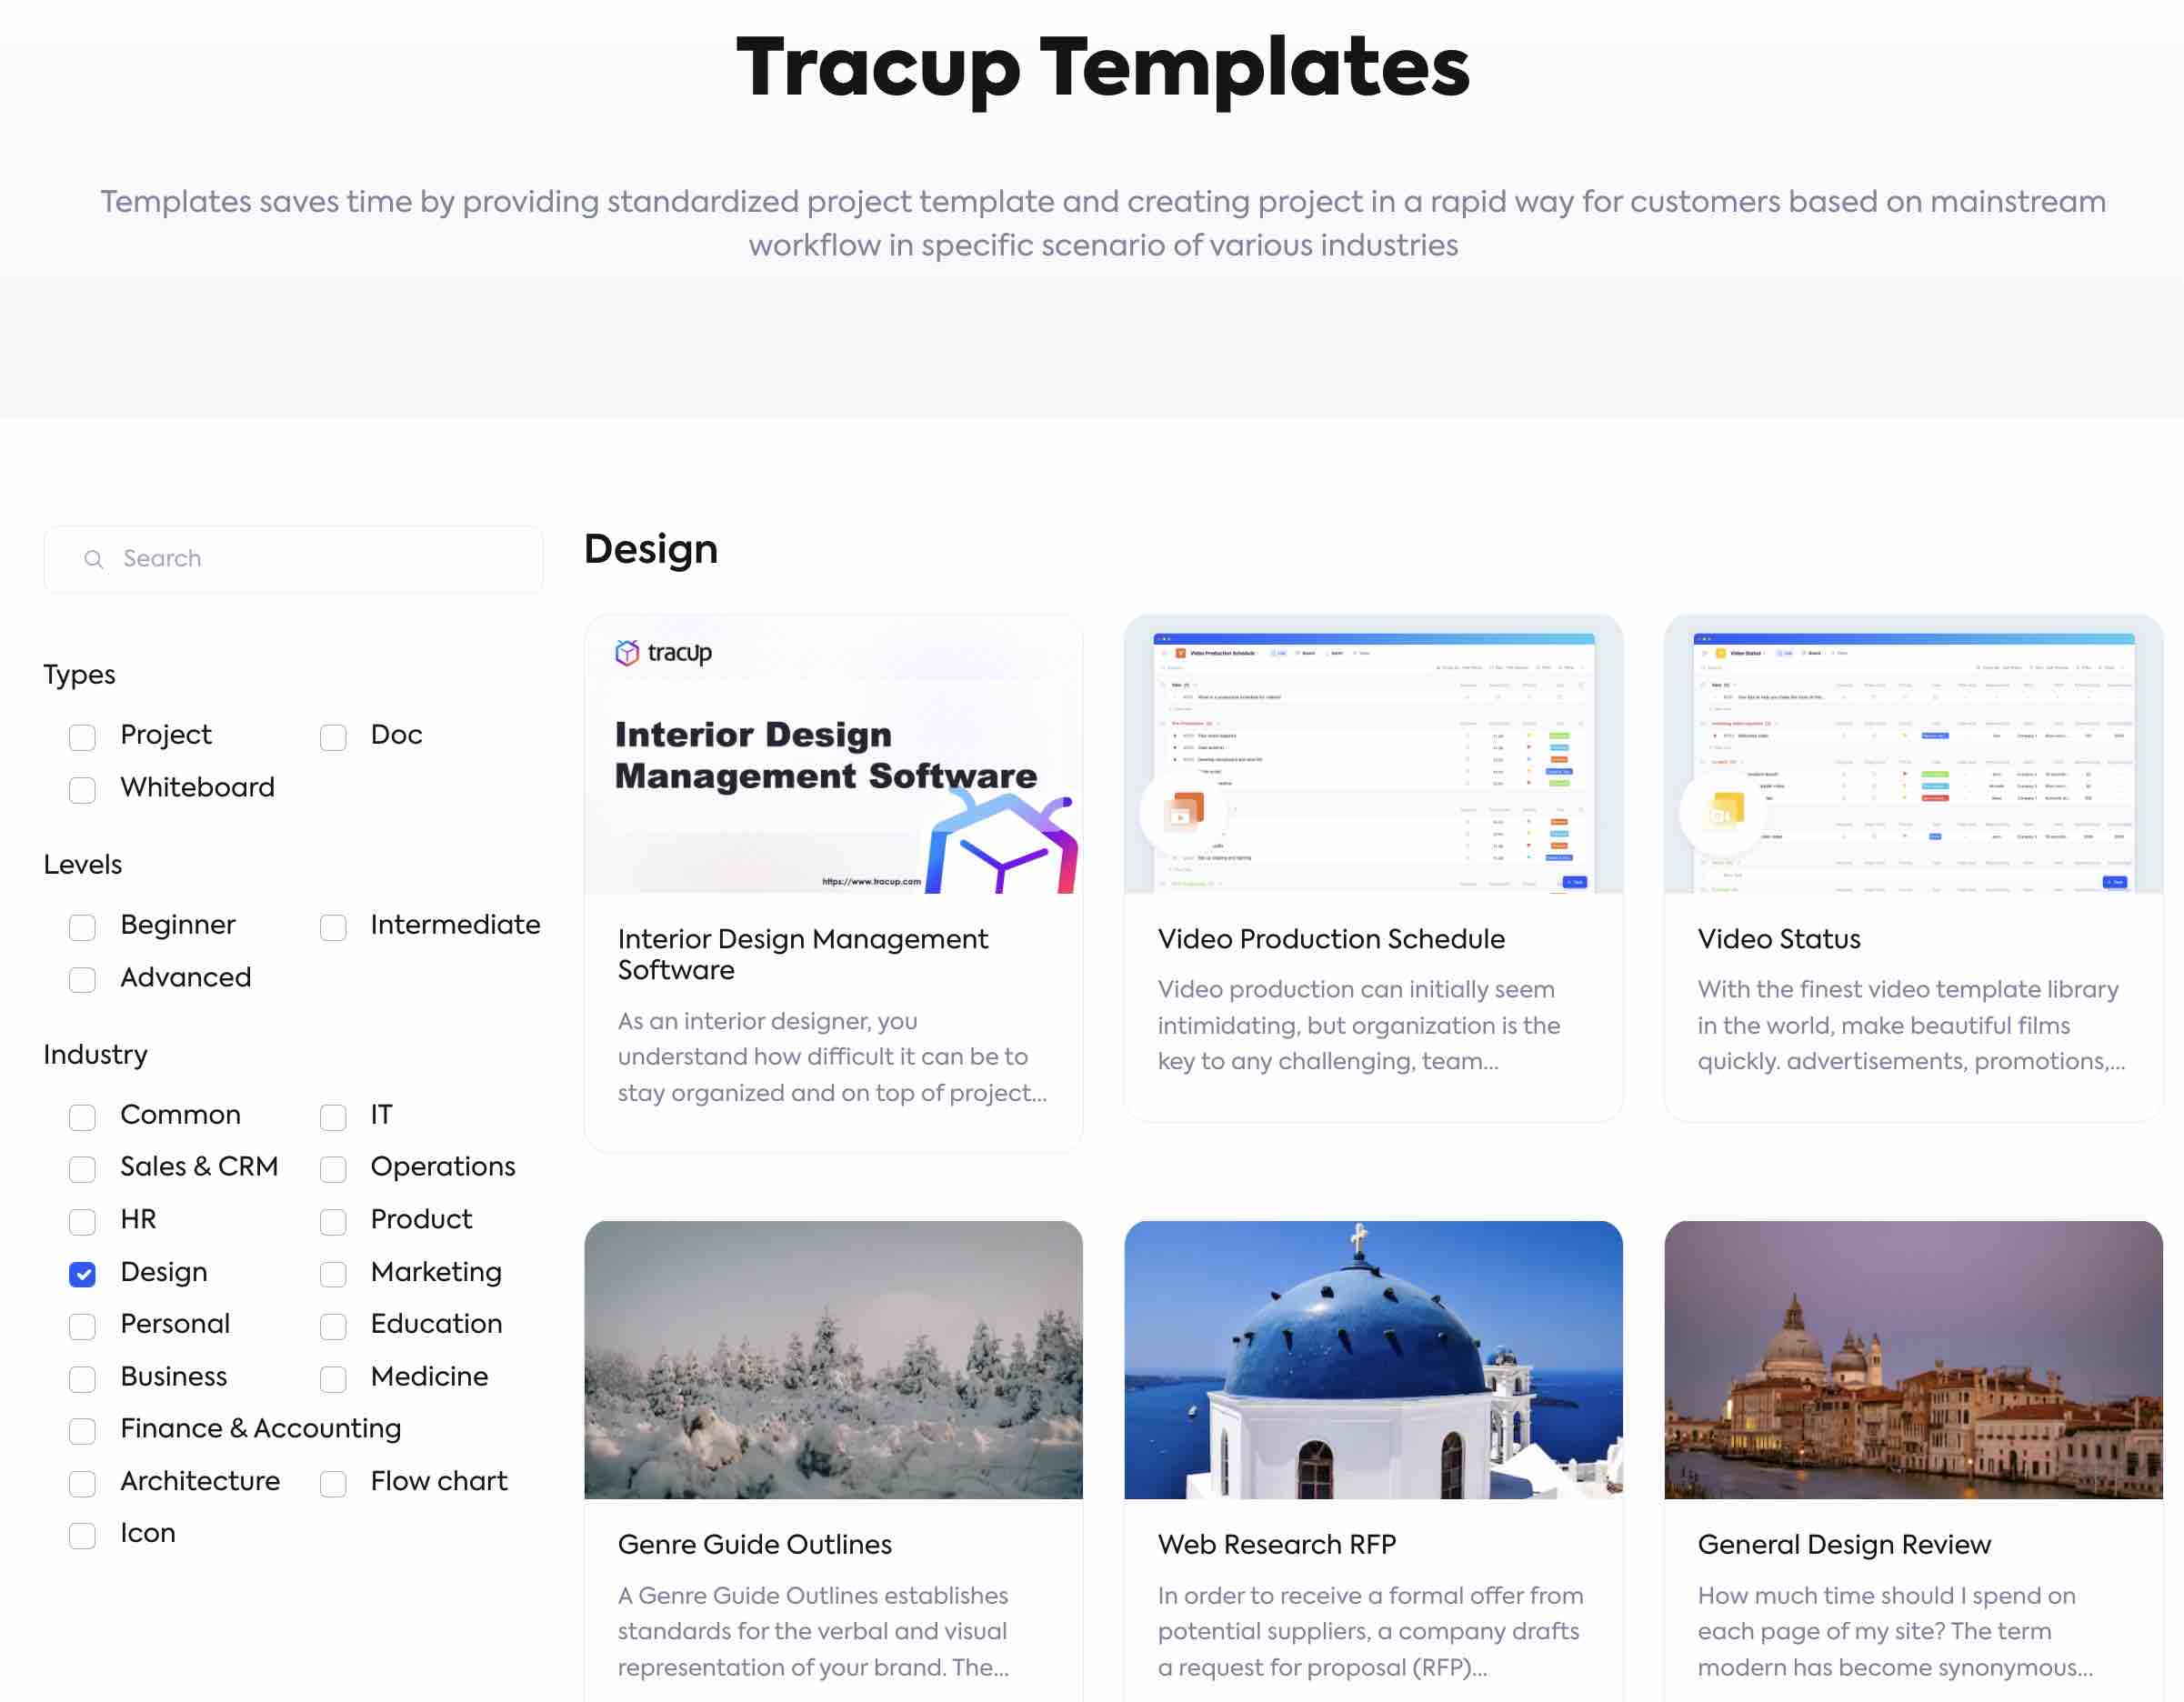Click the snowy Genre Guide Outlines thumbnail
Viewport: 2184px width, 1702px height.
click(x=833, y=1359)
